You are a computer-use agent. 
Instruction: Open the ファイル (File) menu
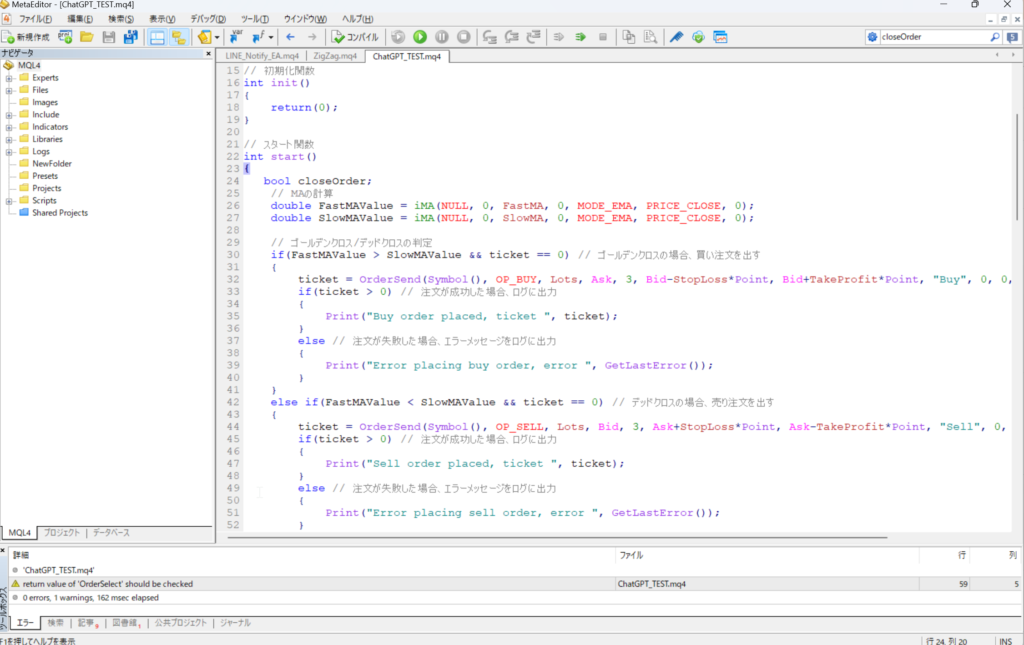pyautogui.click(x=34, y=19)
